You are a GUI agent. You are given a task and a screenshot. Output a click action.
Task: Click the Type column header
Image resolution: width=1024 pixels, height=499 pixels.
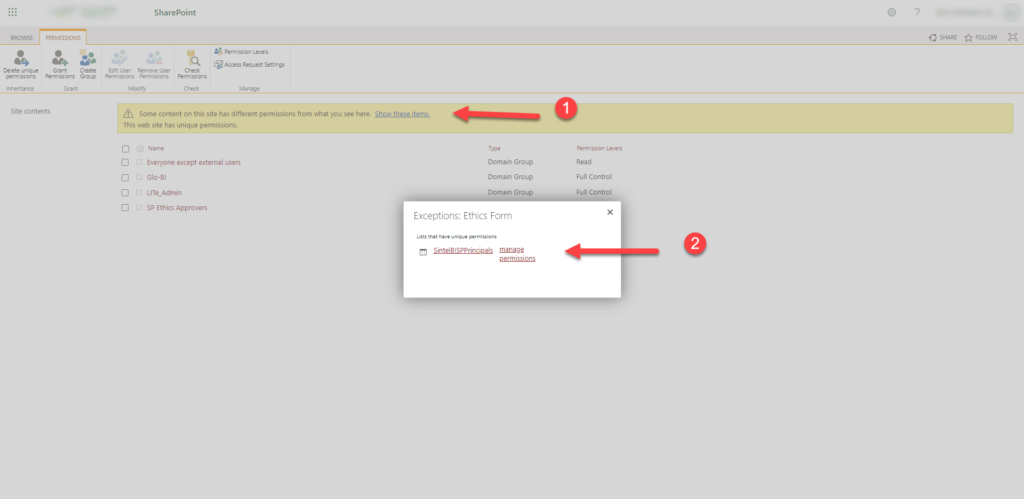494,148
